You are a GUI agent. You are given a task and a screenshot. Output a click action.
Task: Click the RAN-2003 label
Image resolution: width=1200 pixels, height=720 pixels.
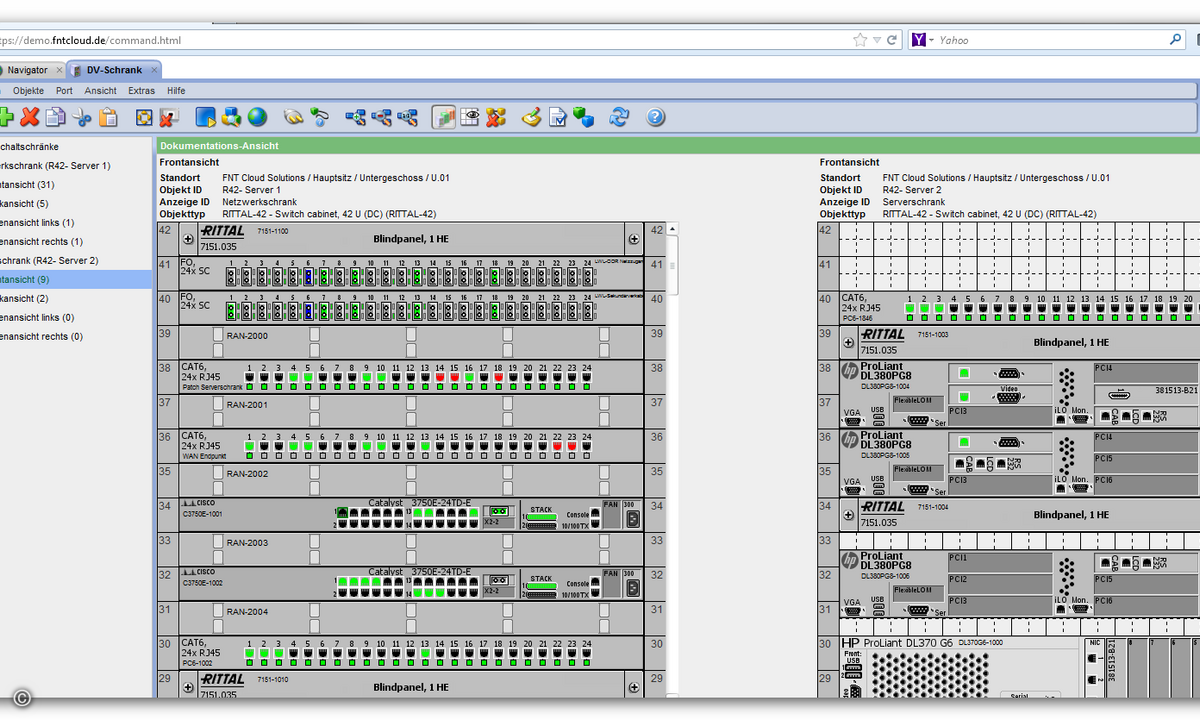[x=247, y=543]
